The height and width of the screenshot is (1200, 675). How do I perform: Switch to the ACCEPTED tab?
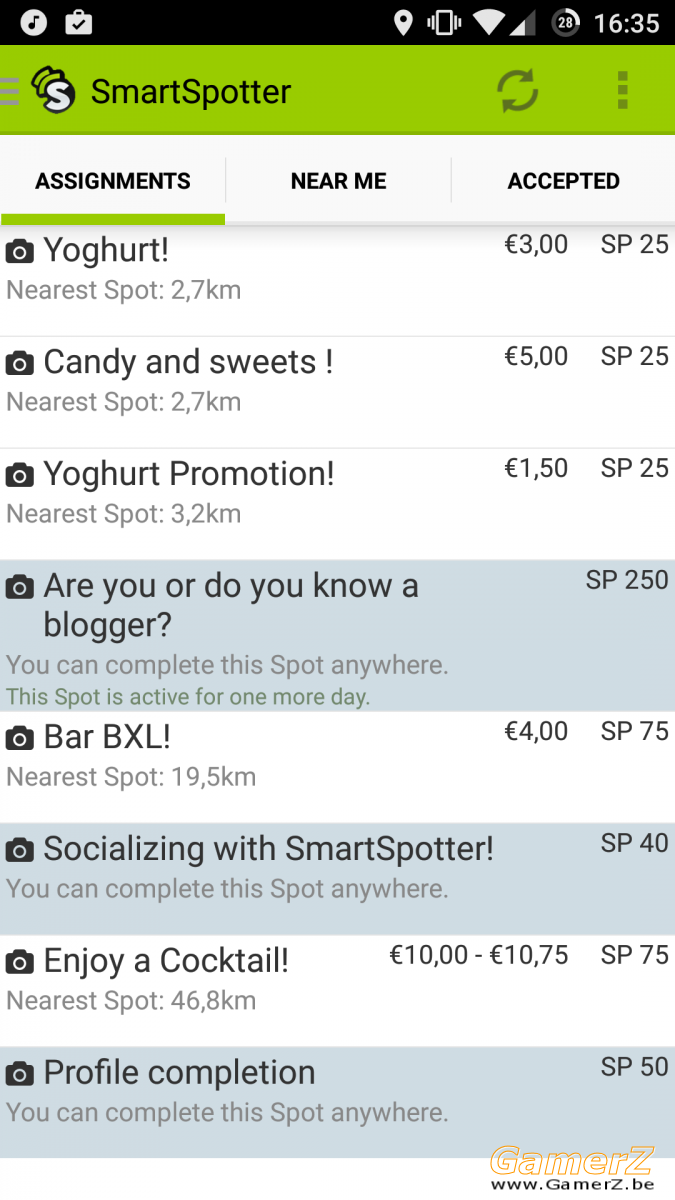pos(564,181)
